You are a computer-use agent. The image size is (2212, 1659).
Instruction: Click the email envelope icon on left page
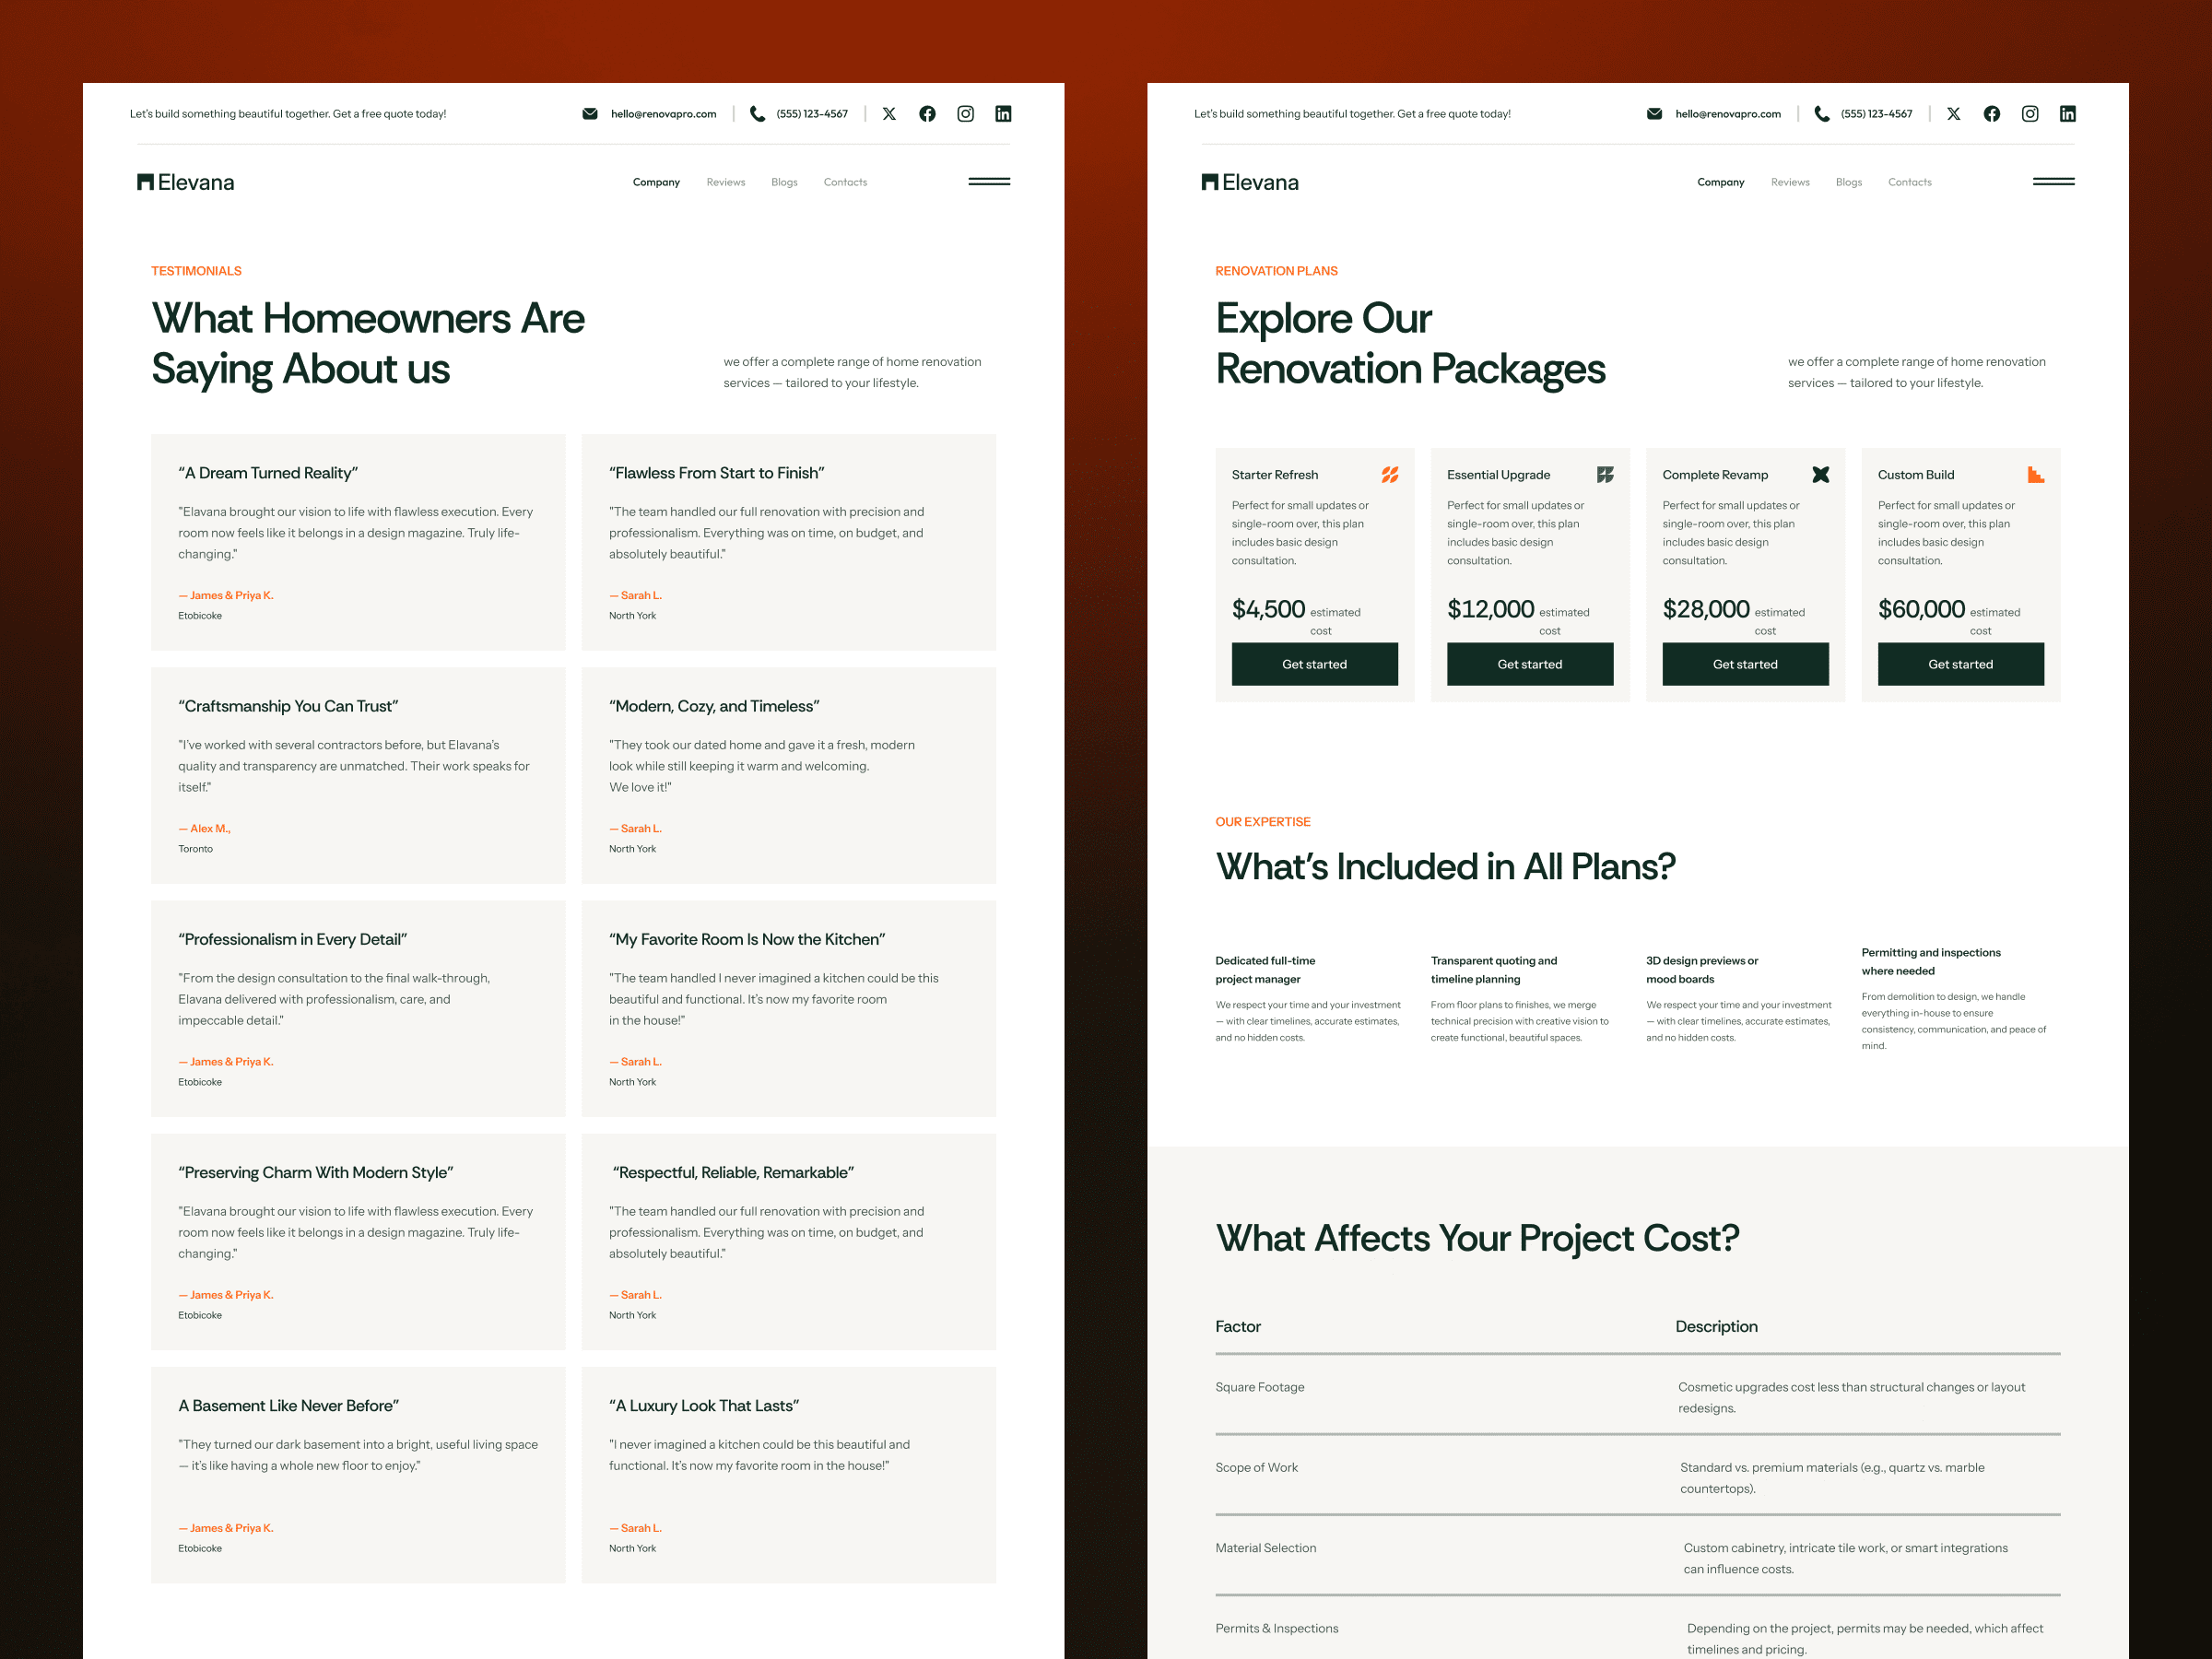590,114
